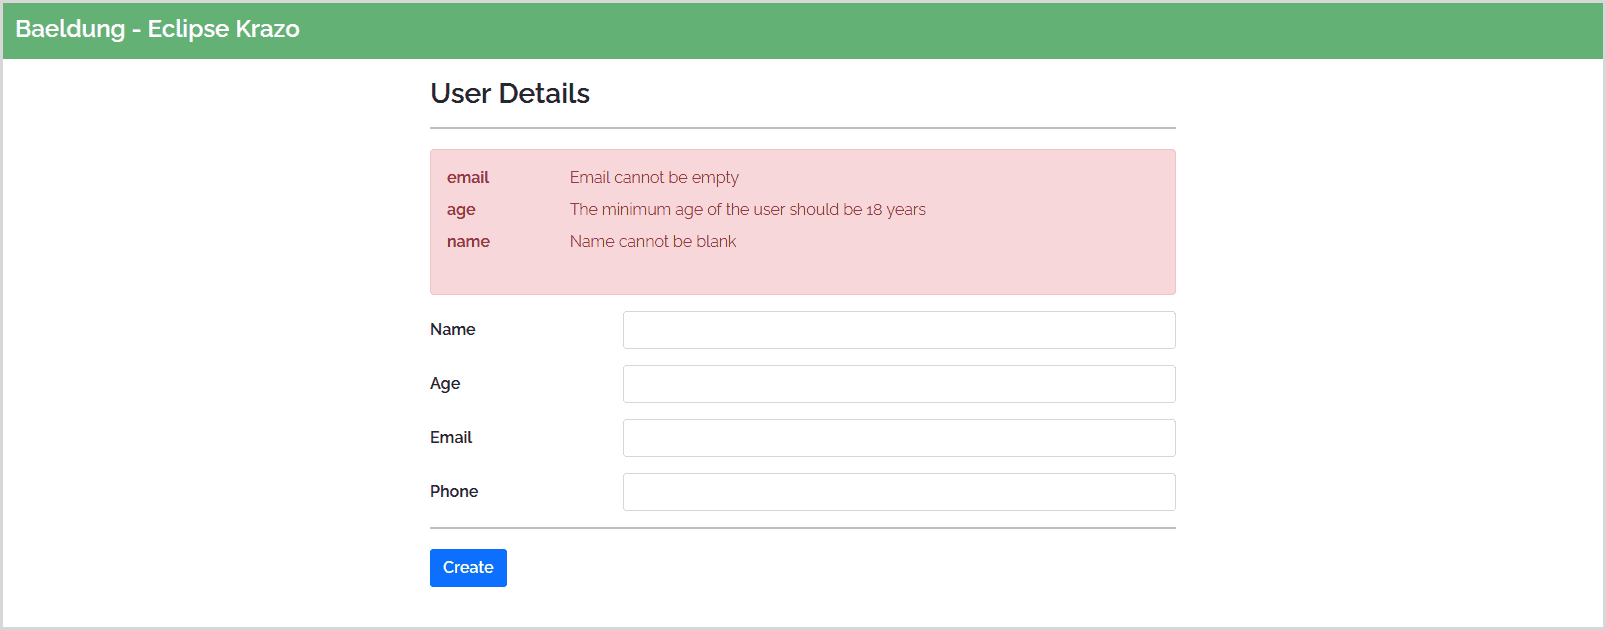Click the minimum age 18 years error message
Screen dimensions: 1606x630
point(748,209)
